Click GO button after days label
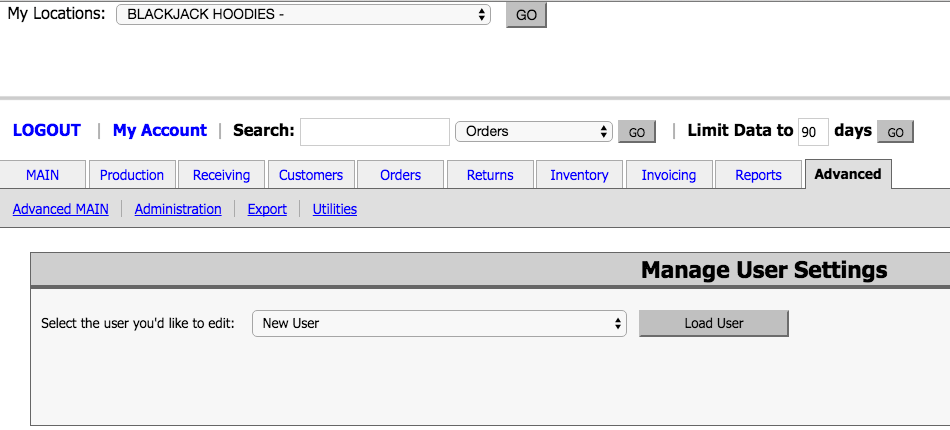The height and width of the screenshot is (430, 950). [x=895, y=132]
